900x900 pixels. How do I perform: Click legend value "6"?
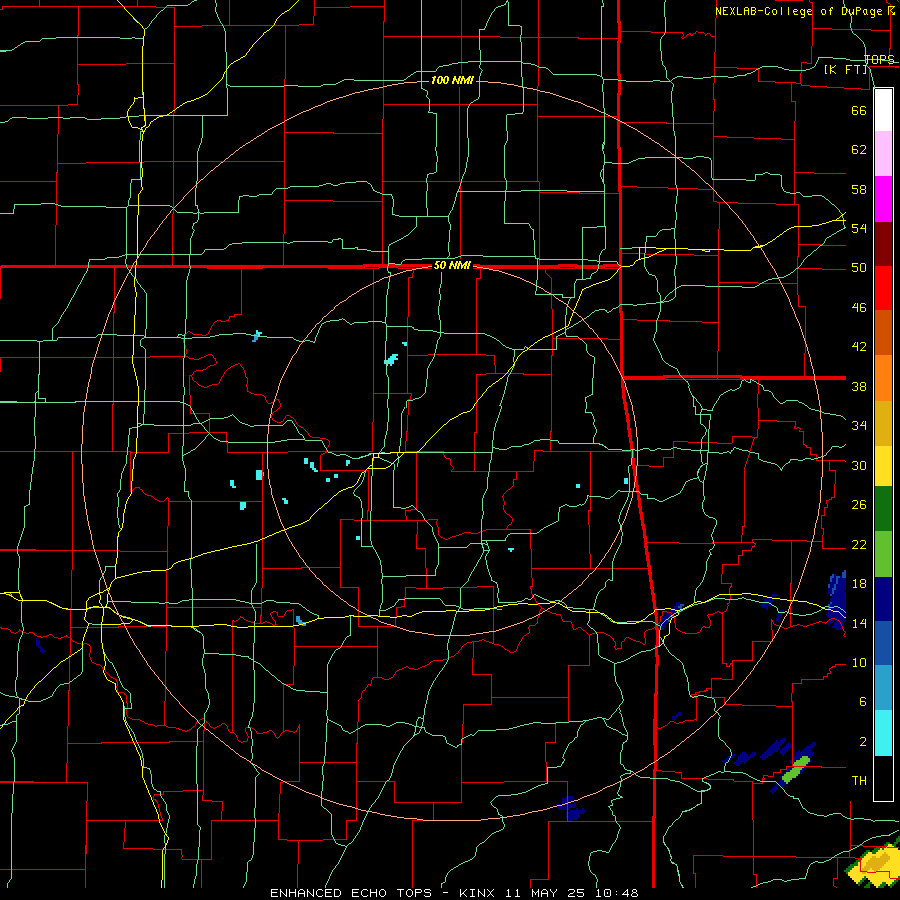(862, 702)
